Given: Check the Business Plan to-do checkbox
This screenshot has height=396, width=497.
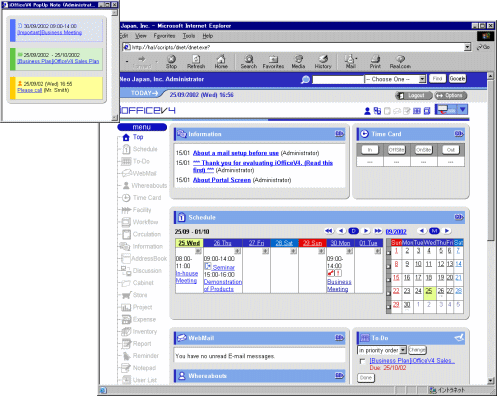Looking at the screenshot, I should [x=362, y=361].
